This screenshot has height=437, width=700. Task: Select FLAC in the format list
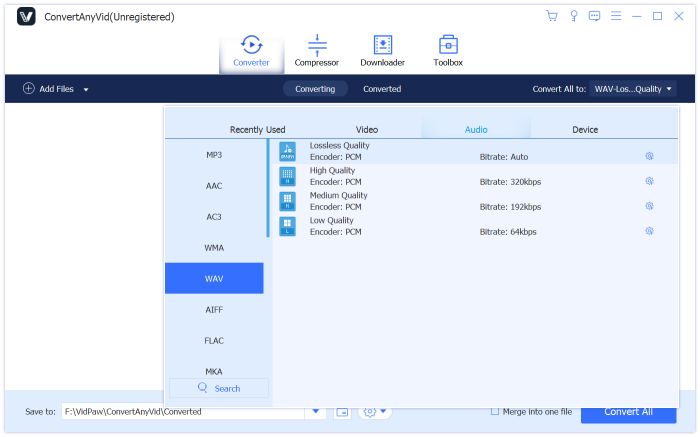click(214, 340)
